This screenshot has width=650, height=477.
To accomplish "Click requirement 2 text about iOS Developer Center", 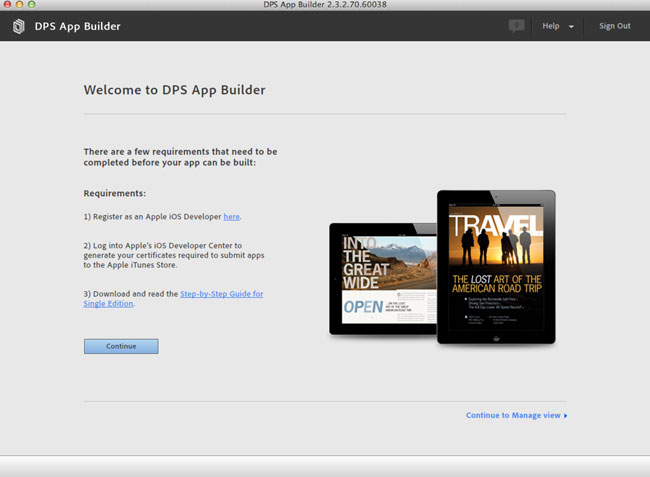I will [x=174, y=255].
